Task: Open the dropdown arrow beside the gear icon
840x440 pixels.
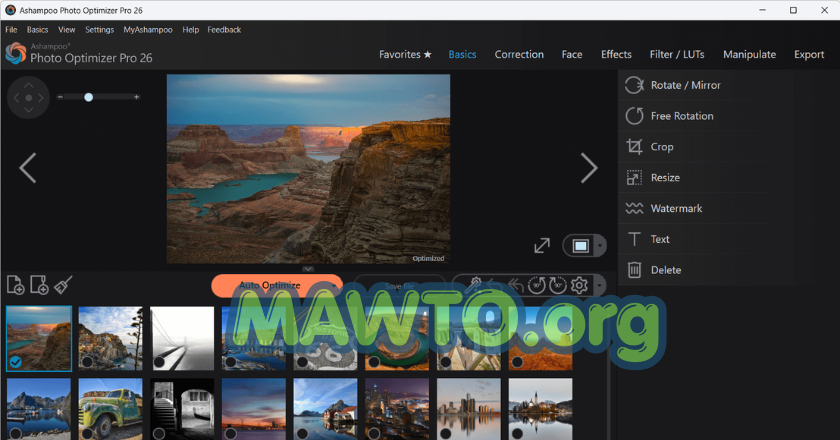Action: point(599,285)
